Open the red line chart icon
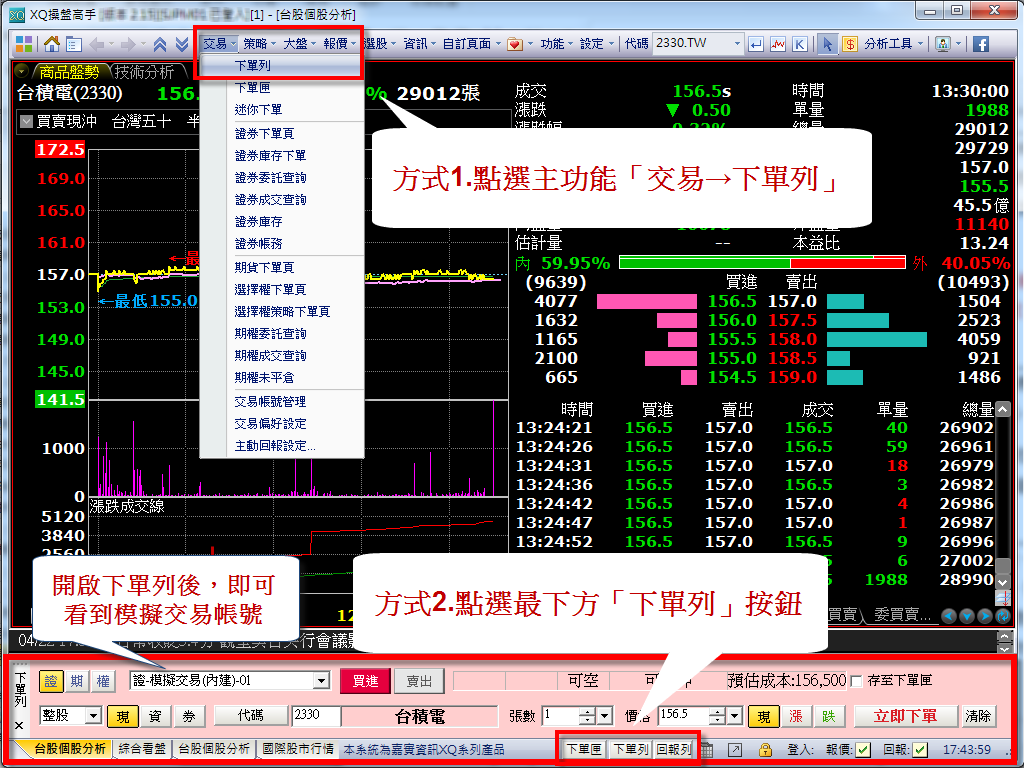This screenshot has width=1024, height=768. pos(778,44)
